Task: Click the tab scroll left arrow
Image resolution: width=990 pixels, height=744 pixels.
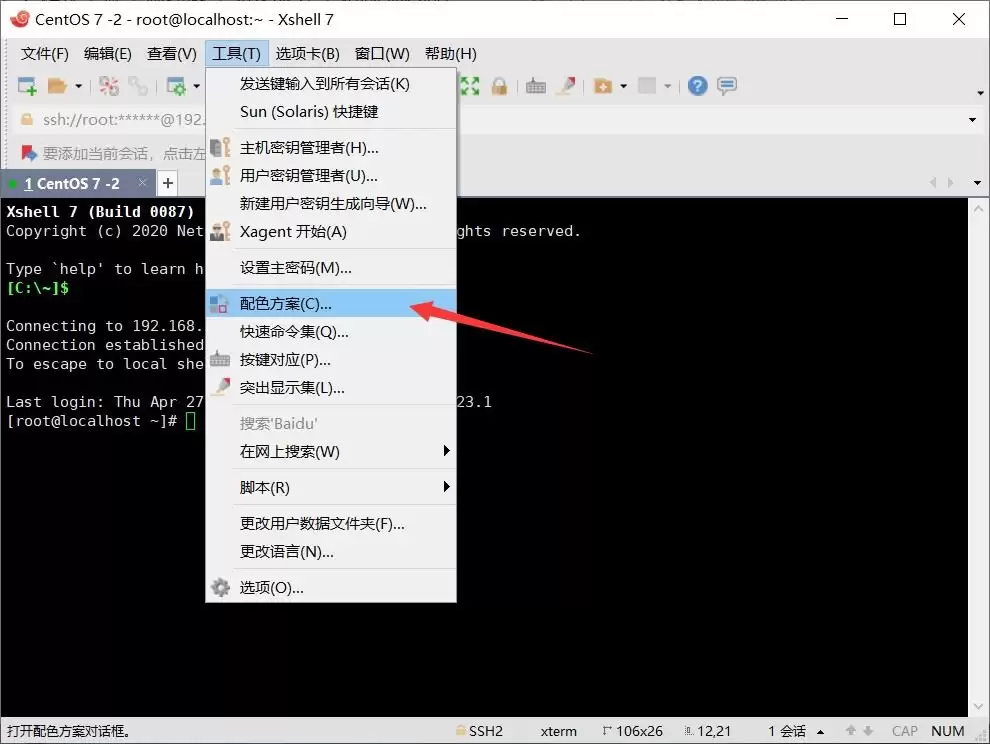Action: pos(933,183)
